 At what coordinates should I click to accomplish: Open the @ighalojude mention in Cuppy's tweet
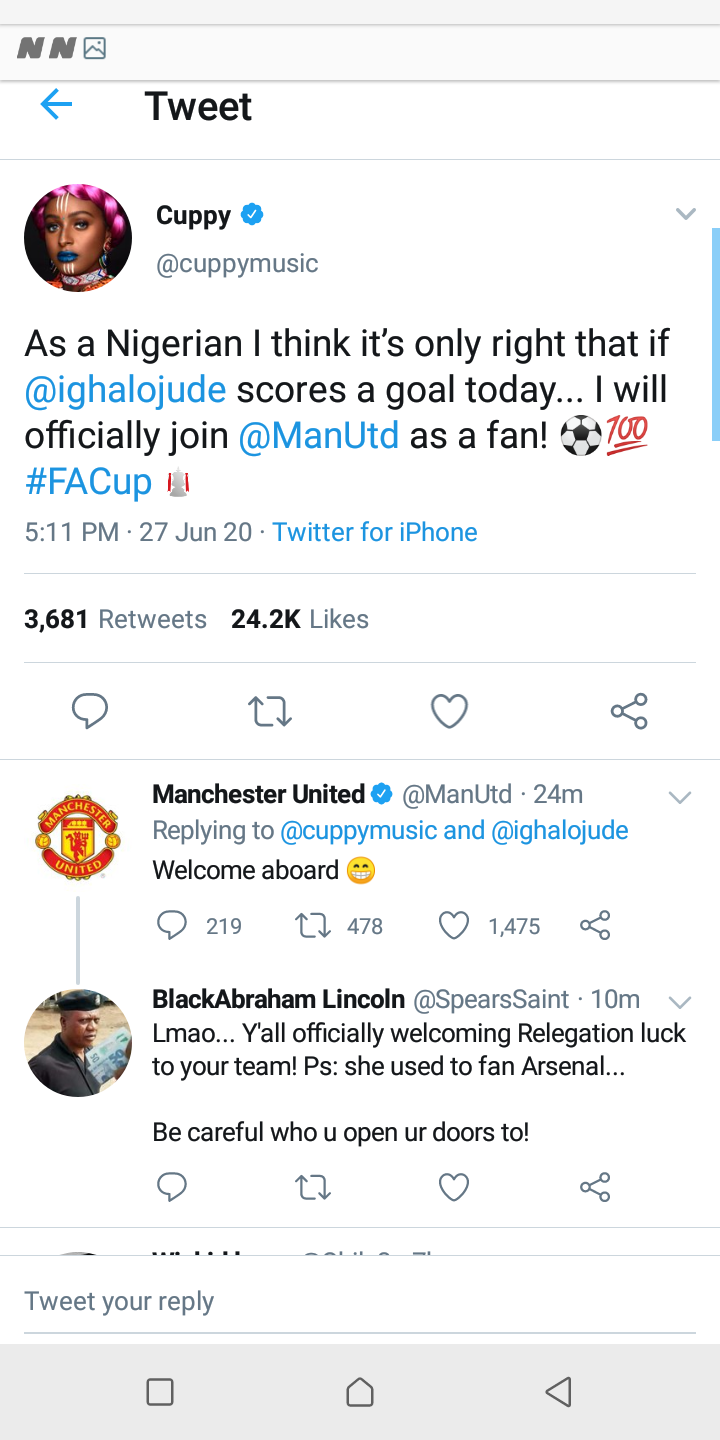point(126,389)
